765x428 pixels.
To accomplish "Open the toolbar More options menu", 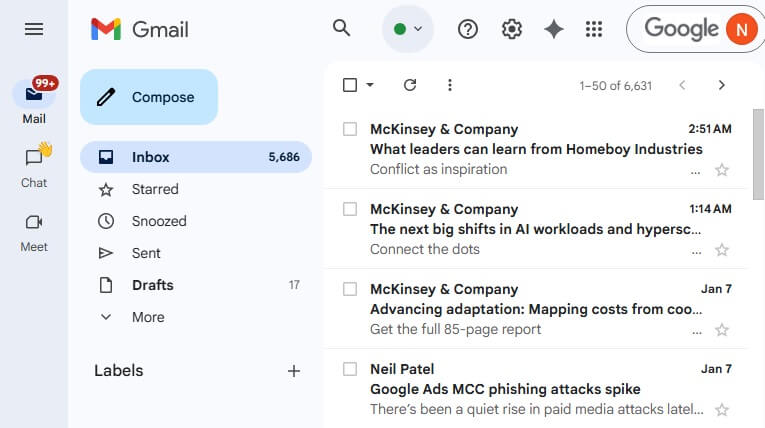I will point(450,85).
